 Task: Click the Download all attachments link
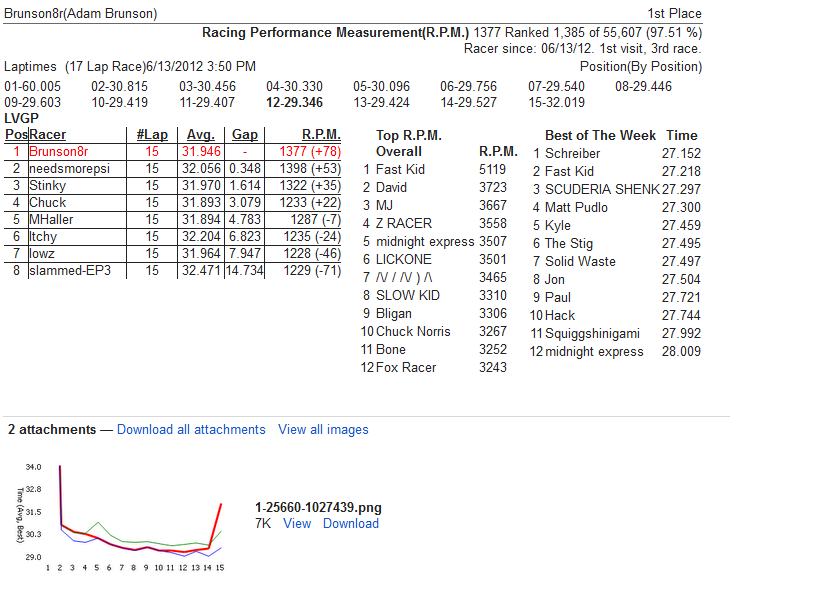(191, 429)
